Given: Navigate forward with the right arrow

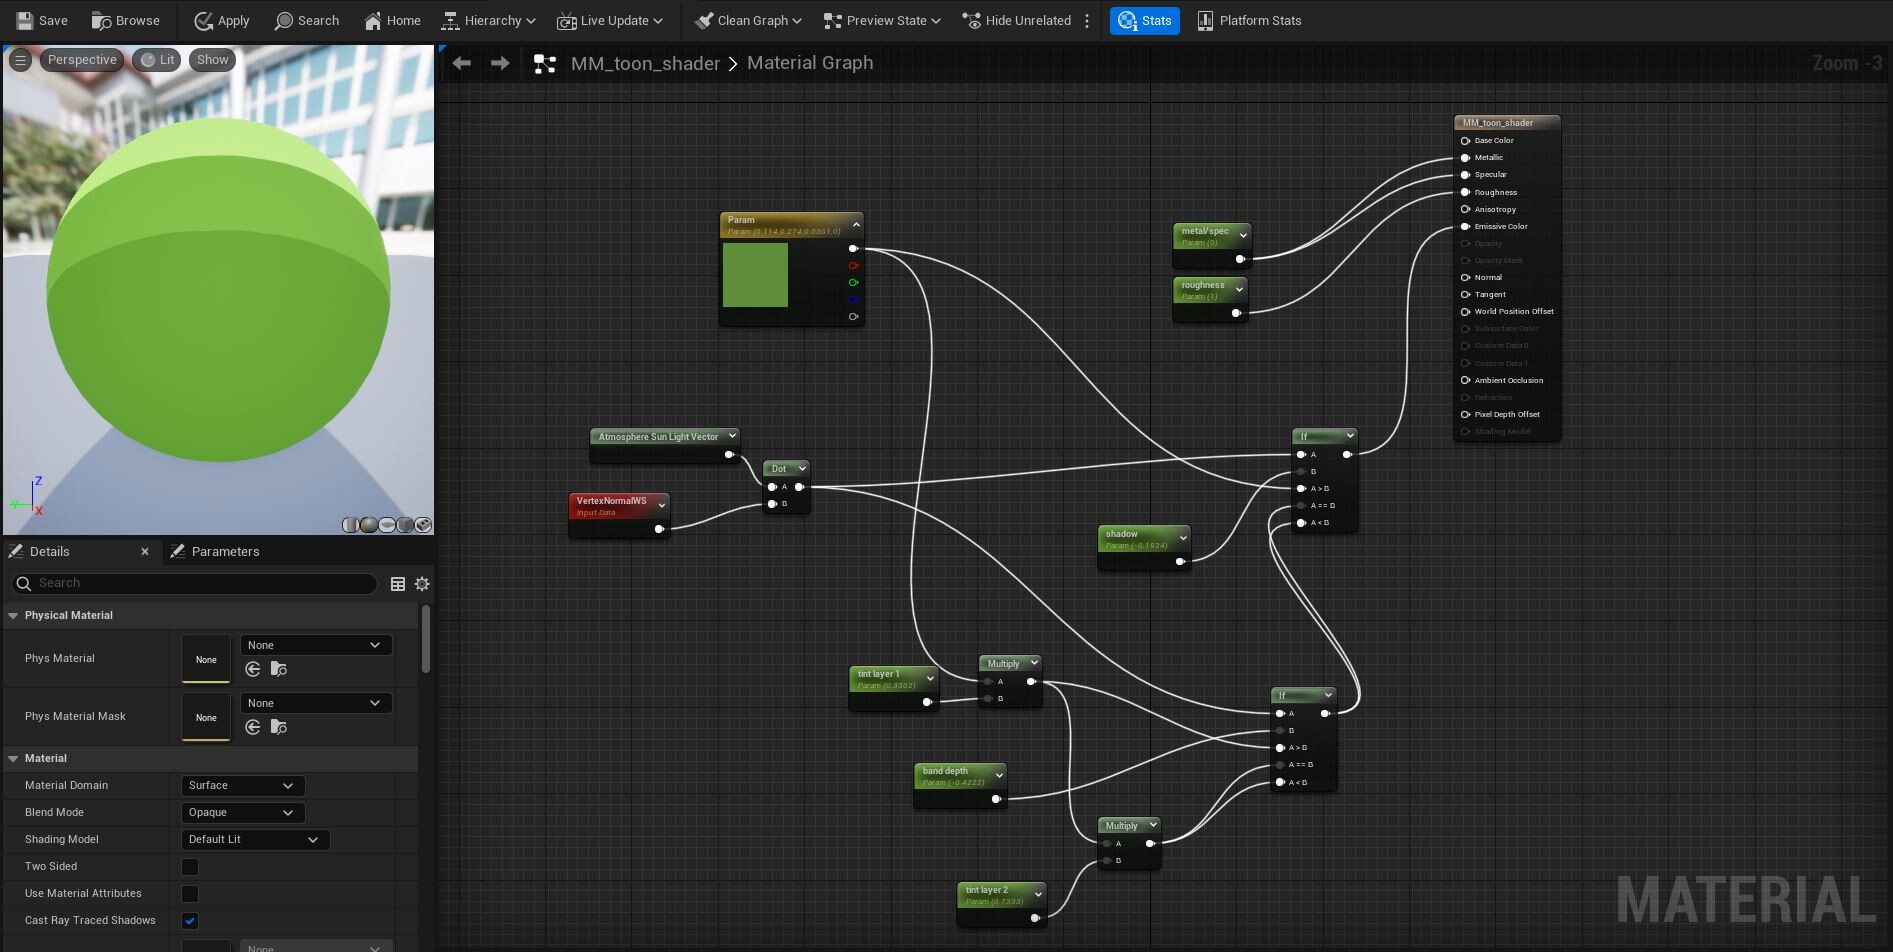Looking at the screenshot, I should tap(500, 63).
